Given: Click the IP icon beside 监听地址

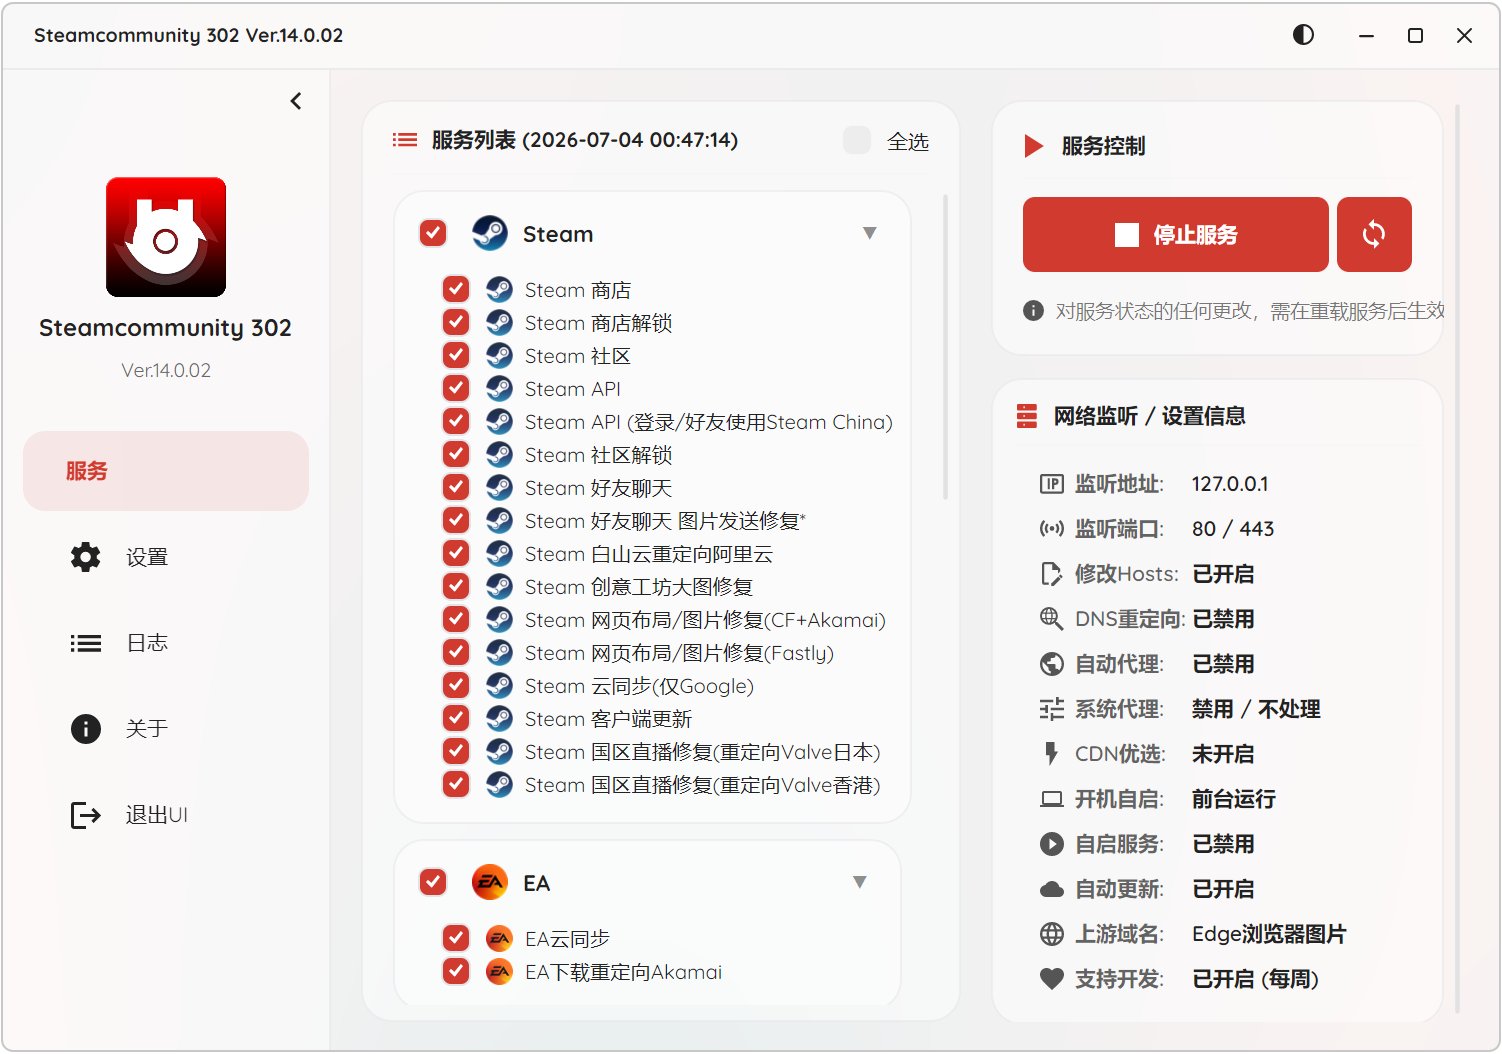Looking at the screenshot, I should click(x=1052, y=484).
